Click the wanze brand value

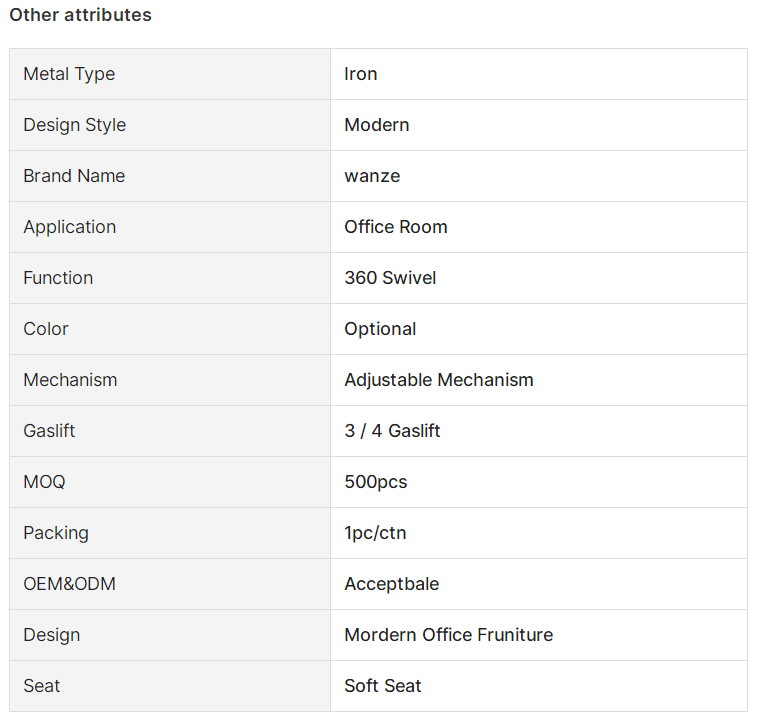pos(372,176)
